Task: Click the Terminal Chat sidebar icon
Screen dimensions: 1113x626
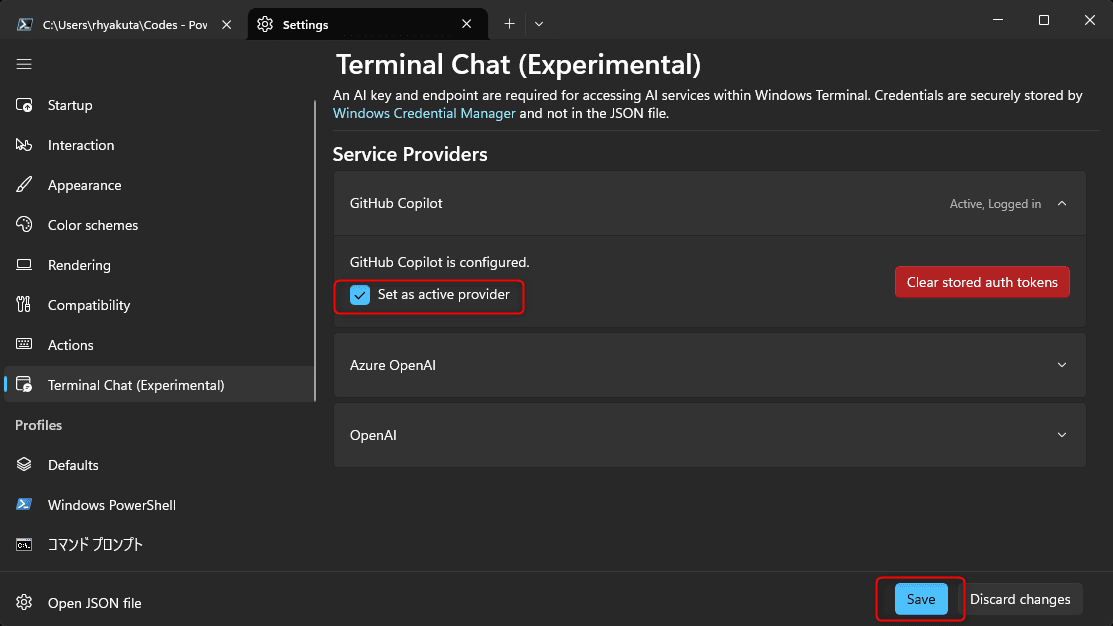Action: [x=24, y=385]
